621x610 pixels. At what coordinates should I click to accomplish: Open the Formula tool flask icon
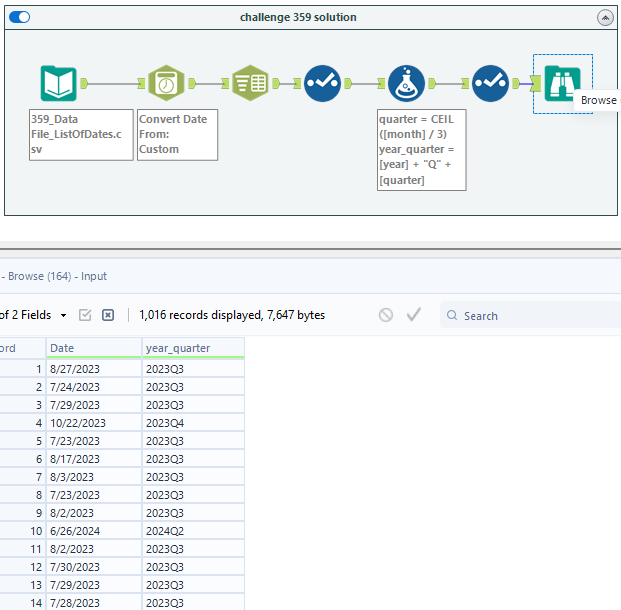point(406,84)
